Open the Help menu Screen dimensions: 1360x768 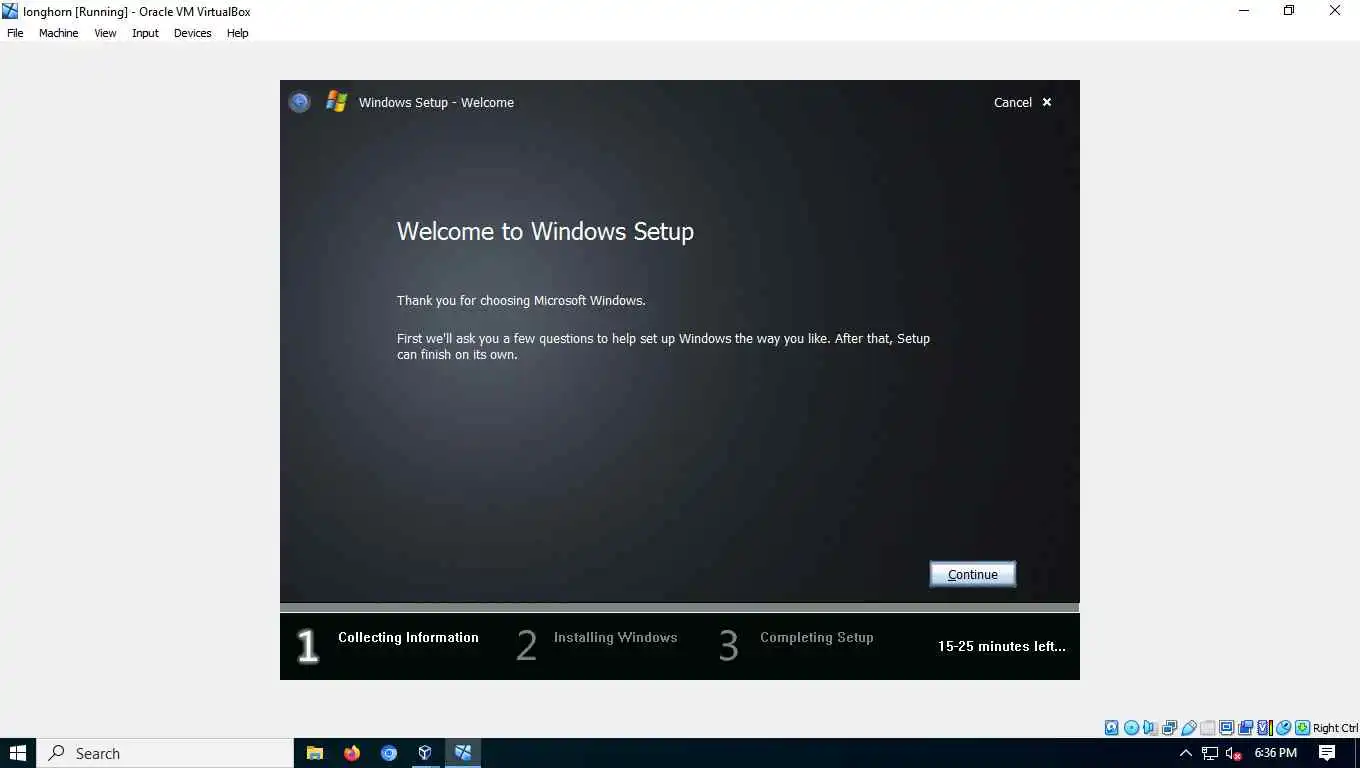(x=237, y=33)
